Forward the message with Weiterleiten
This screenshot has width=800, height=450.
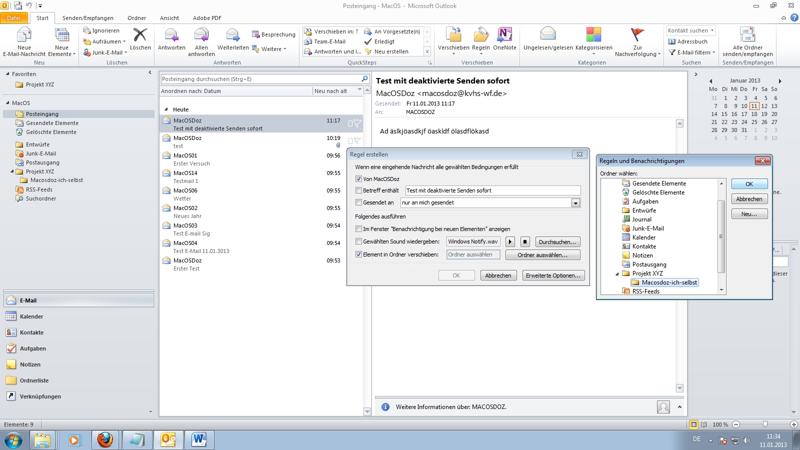click(x=233, y=39)
